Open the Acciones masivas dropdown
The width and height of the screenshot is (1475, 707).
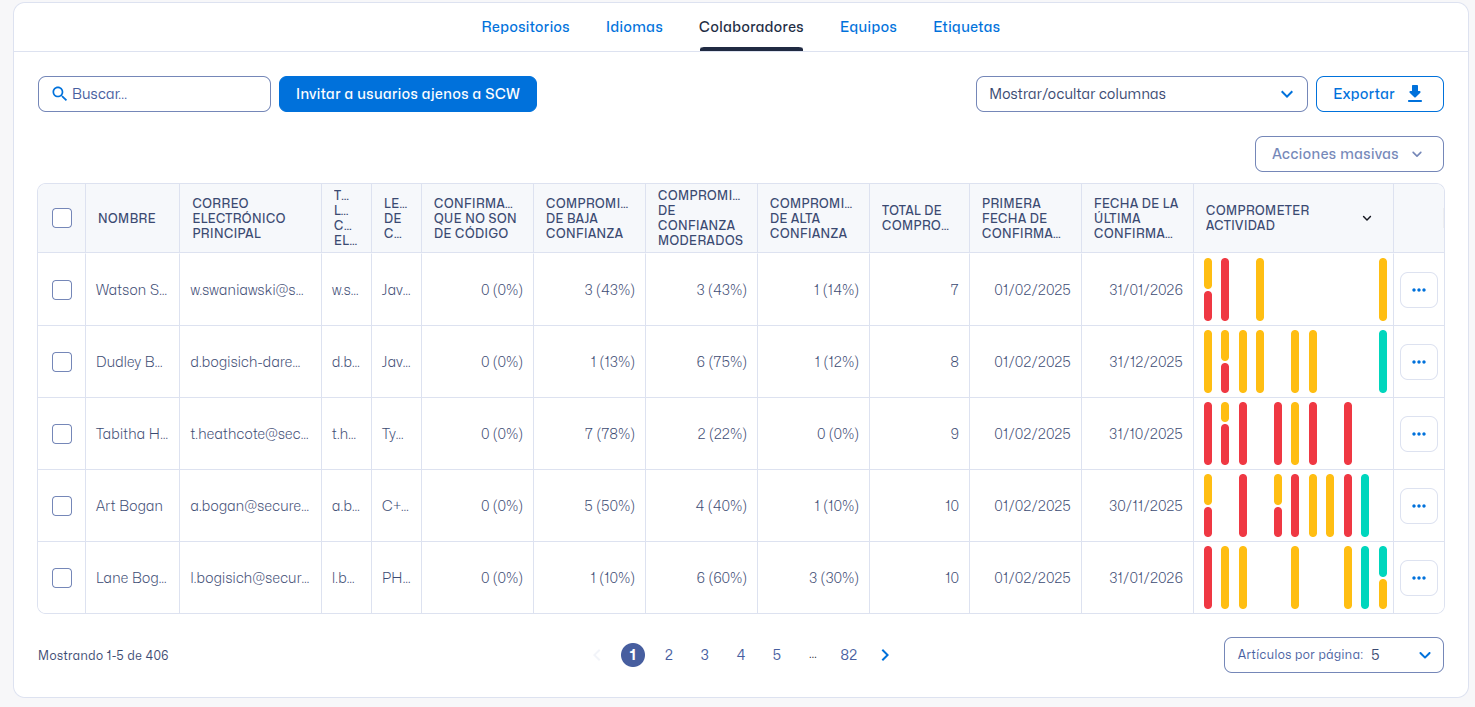tap(1348, 154)
